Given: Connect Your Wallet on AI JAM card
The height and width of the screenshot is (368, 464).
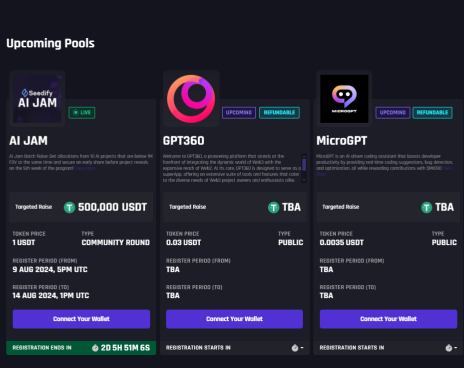Looking at the screenshot, I should point(81,319).
